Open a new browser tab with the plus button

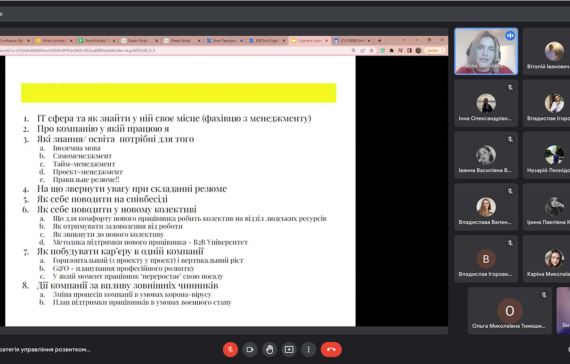click(380, 40)
